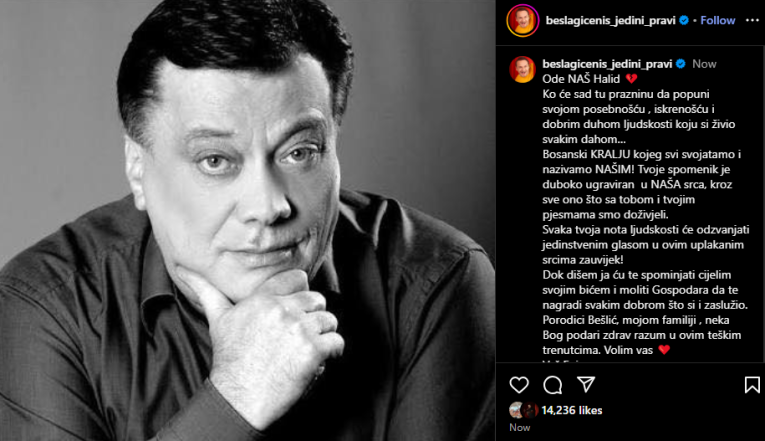Click liker avatars beside likes count
Image resolution: width=765 pixels, height=441 pixels.
coord(523,410)
